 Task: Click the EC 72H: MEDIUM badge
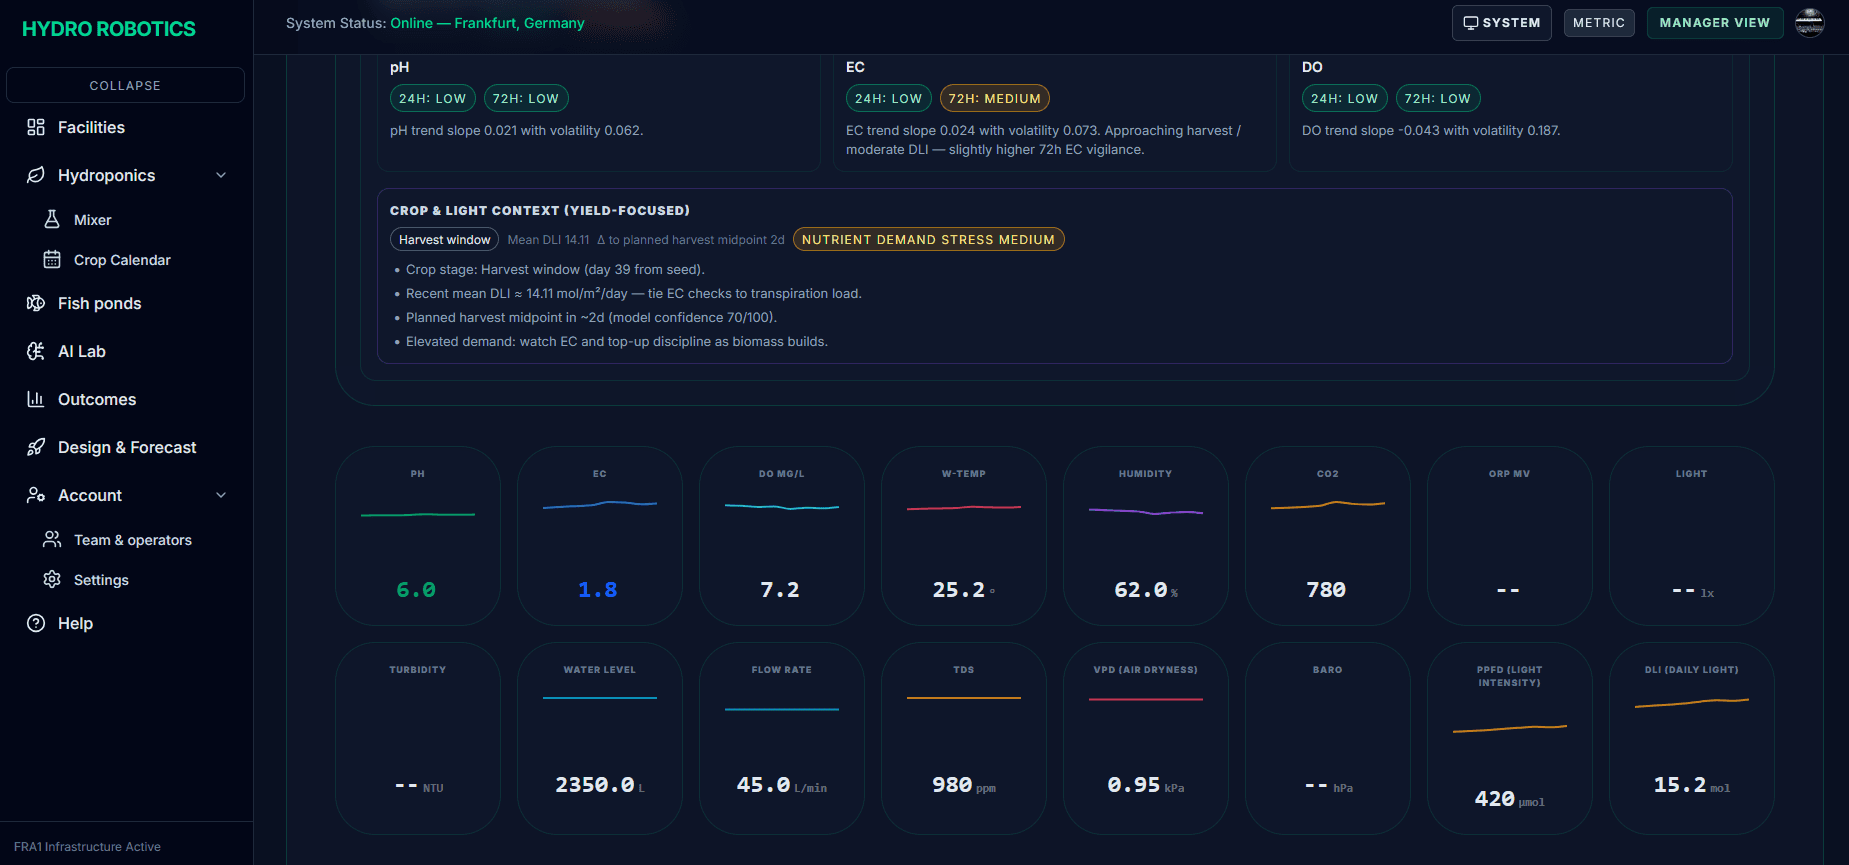994,98
